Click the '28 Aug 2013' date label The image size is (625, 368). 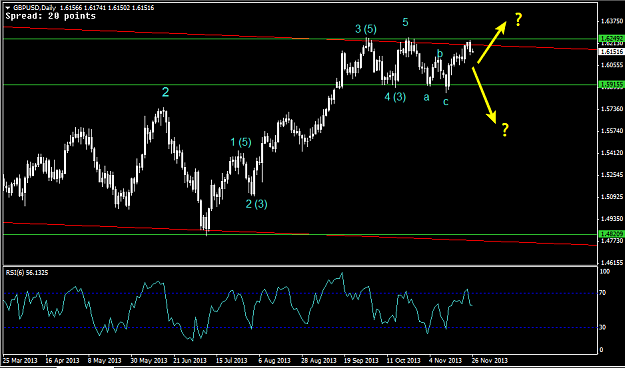318,360
